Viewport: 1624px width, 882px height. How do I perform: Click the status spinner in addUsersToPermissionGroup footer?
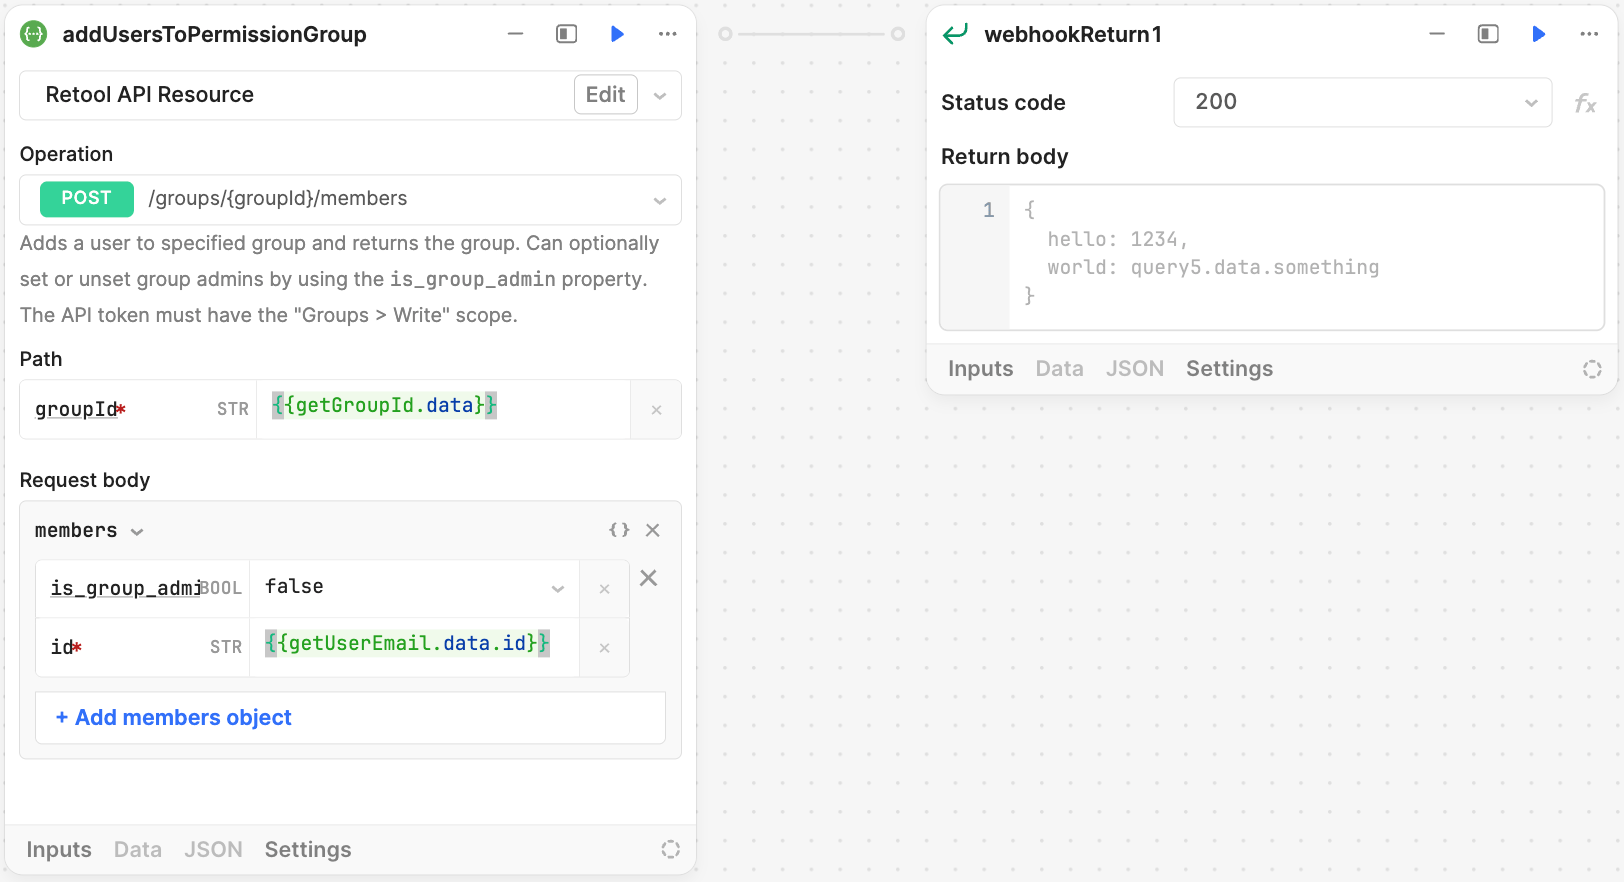[x=670, y=849]
